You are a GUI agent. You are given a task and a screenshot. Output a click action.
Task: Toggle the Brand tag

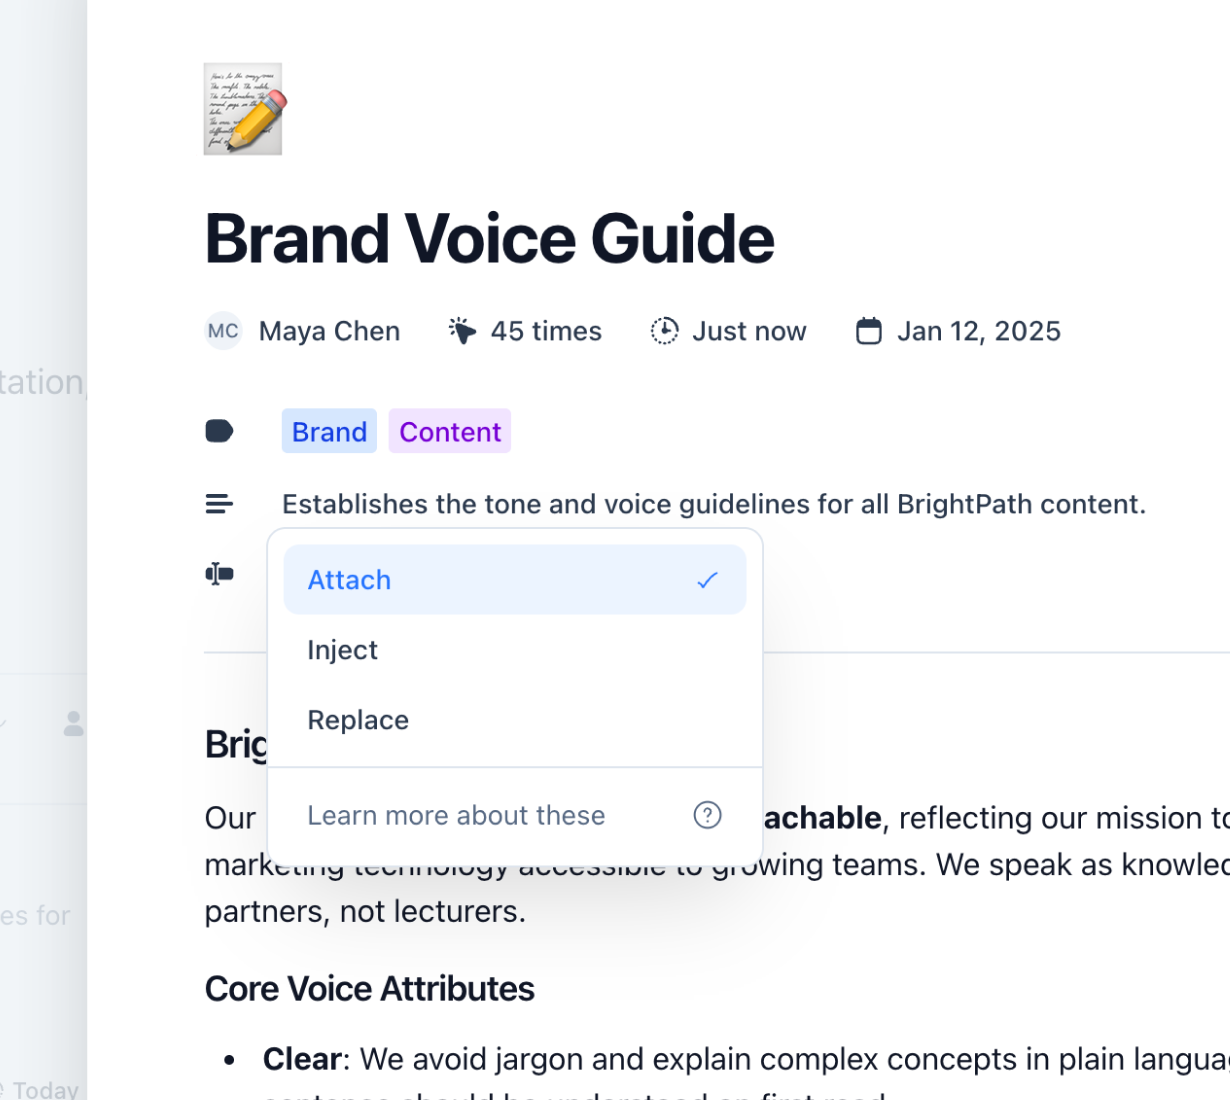pos(329,431)
